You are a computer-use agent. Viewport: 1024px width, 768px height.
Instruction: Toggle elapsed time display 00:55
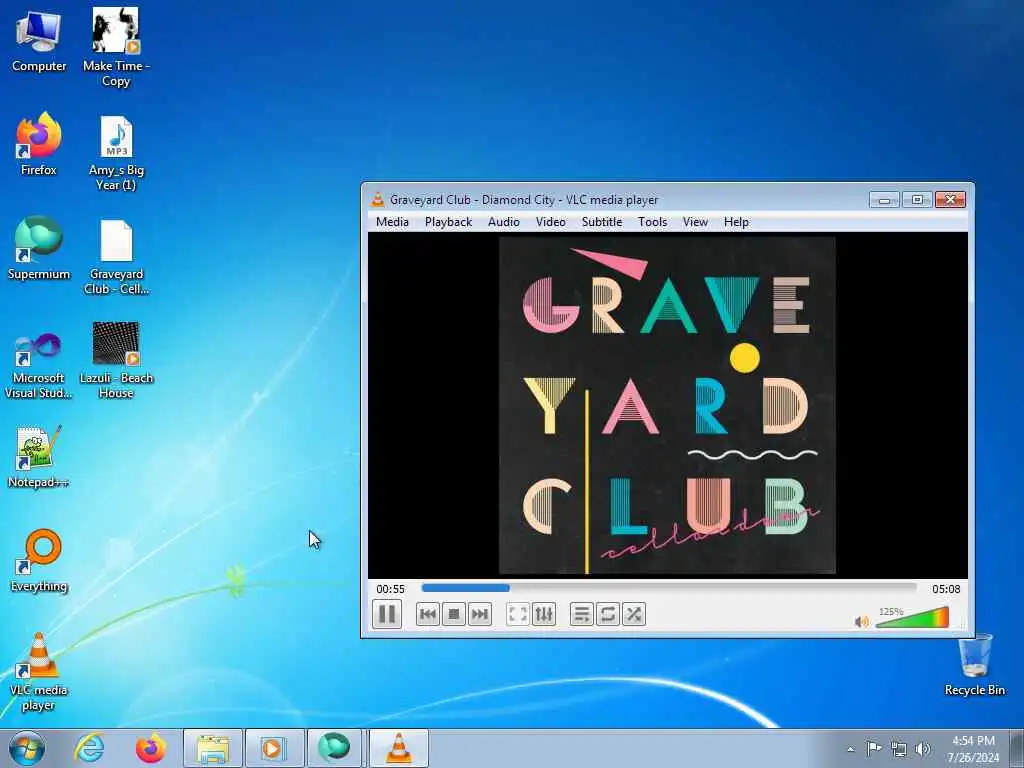coord(391,589)
